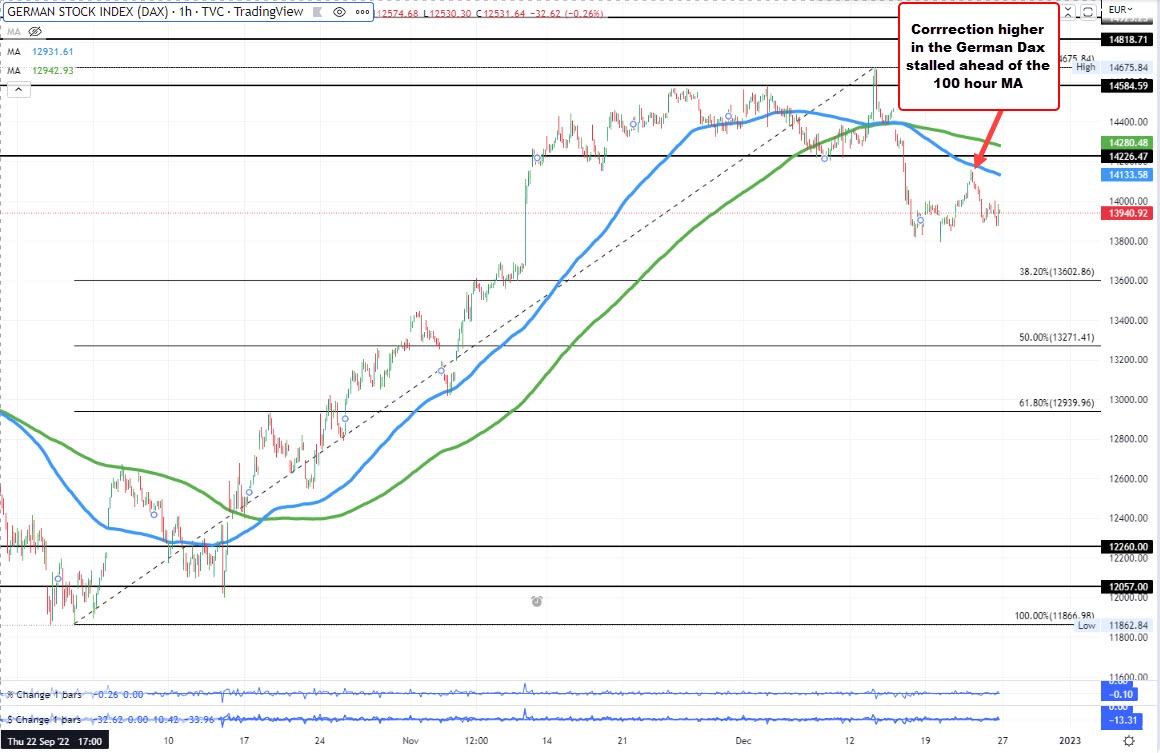
Task: Hide the DAX series via the eye icon
Action: coord(340,12)
